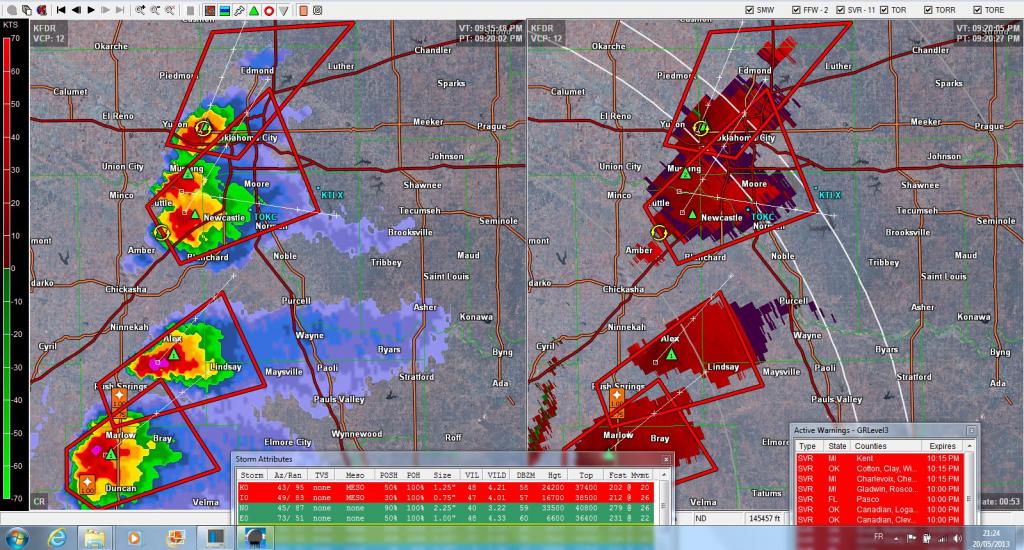Close the Storm Attributes window
This screenshot has width=1024, height=550.
click(665, 459)
